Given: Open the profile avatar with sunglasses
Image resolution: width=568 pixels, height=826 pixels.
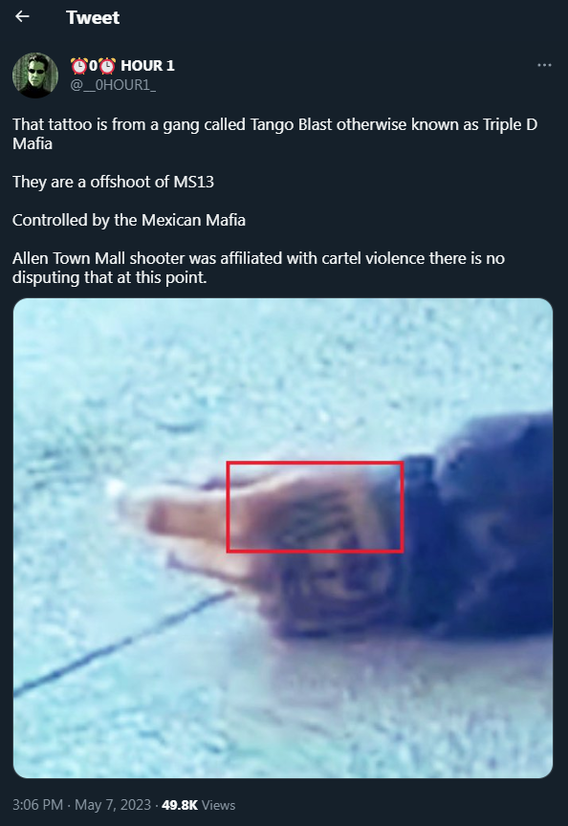Looking at the screenshot, I should [35, 75].
